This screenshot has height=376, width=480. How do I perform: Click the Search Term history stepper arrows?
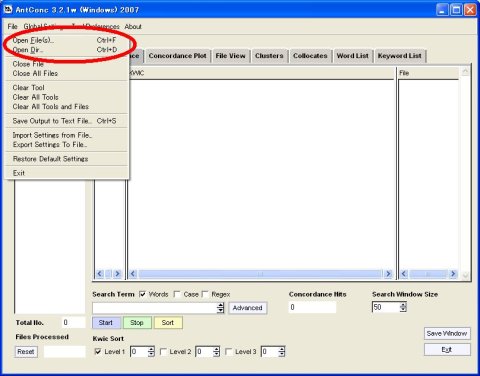click(220, 308)
